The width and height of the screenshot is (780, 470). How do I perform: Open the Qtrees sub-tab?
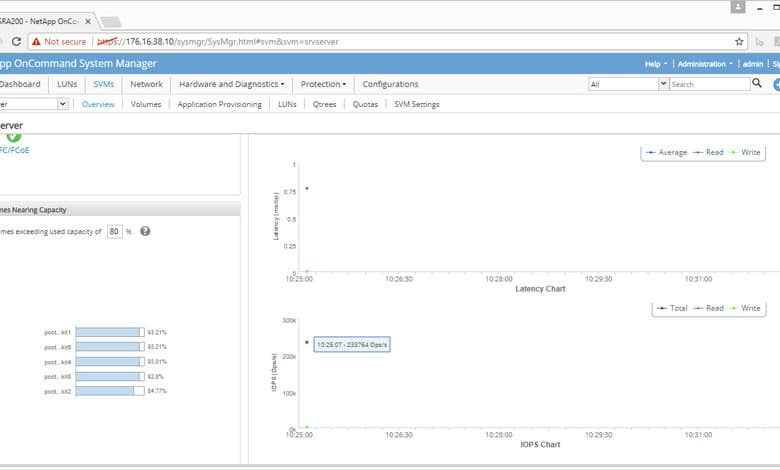coord(324,104)
